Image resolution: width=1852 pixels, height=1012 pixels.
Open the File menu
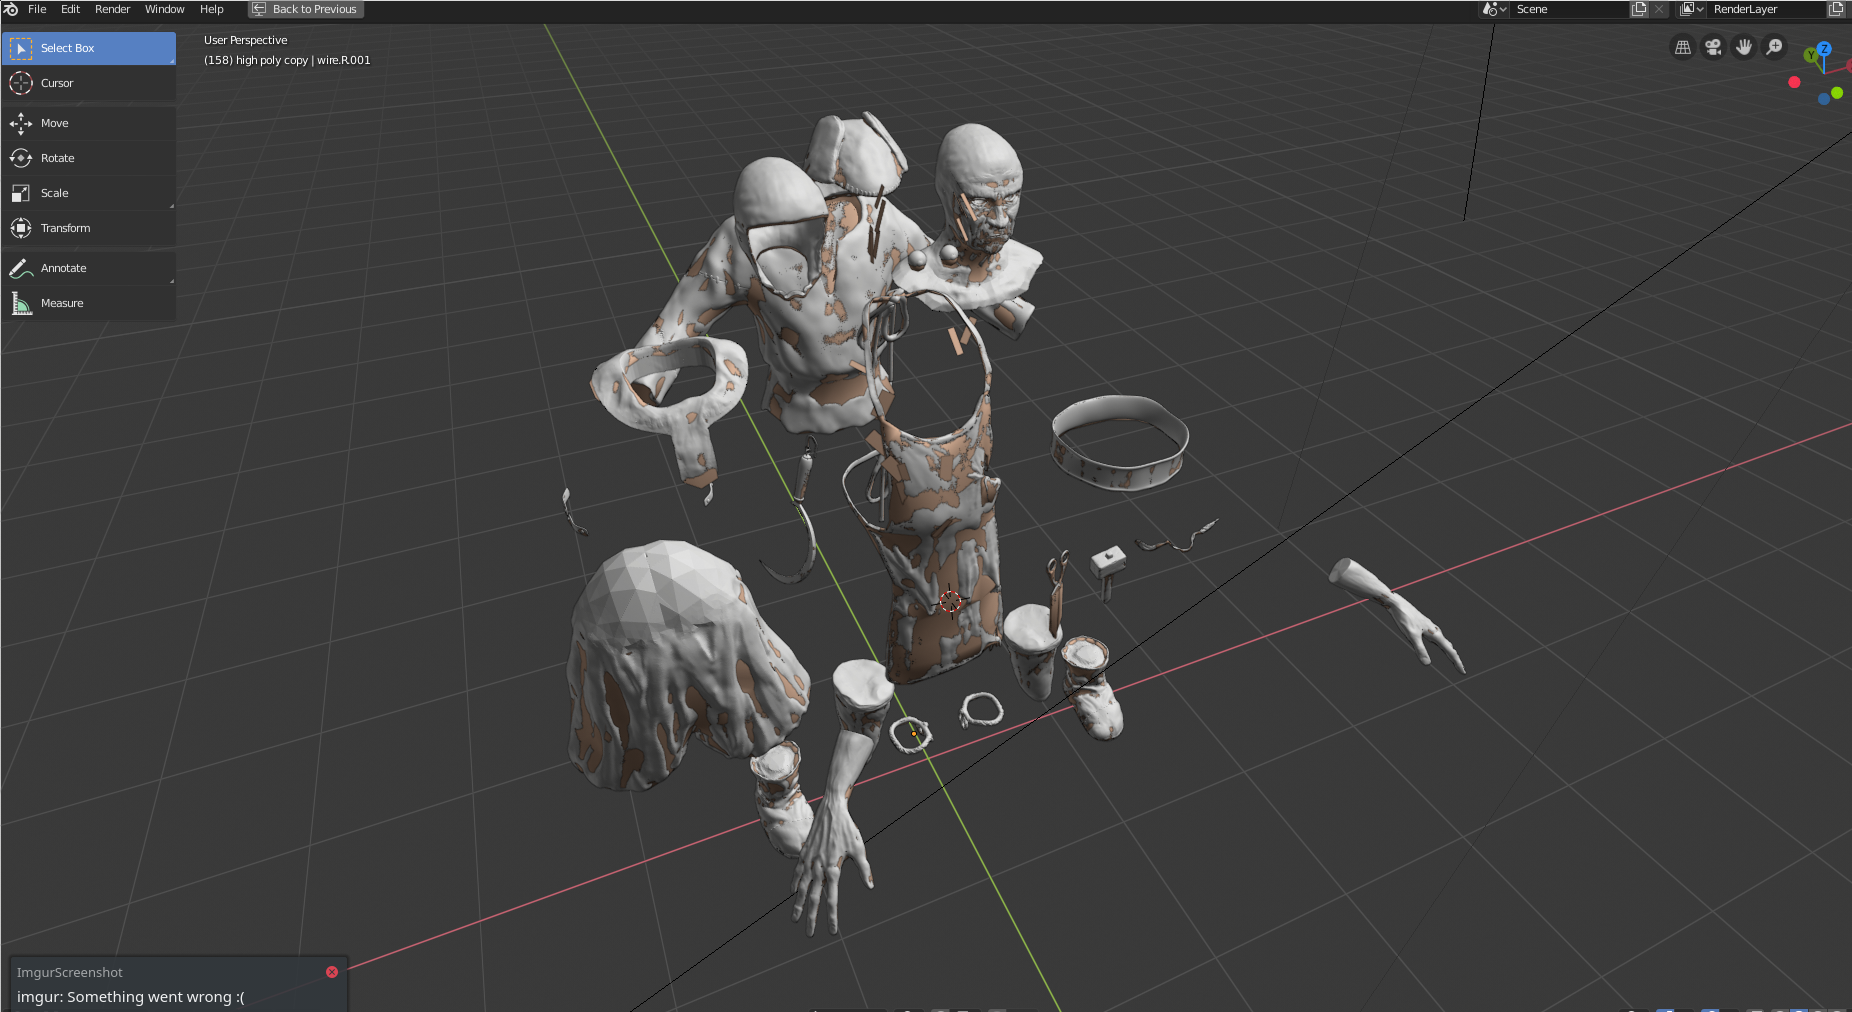pyautogui.click(x=37, y=9)
